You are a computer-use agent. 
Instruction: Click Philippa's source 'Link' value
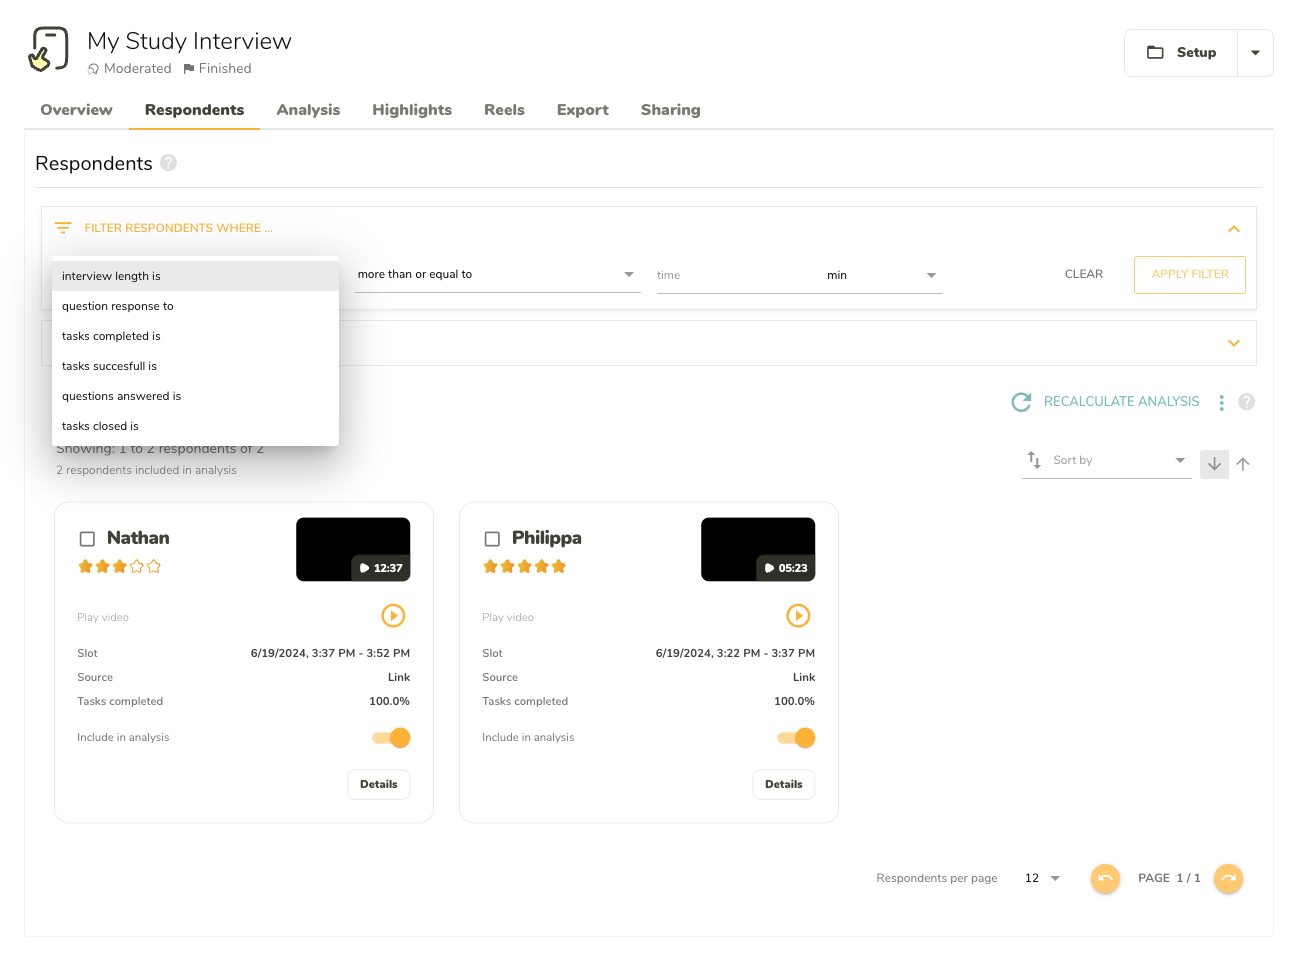[804, 677]
